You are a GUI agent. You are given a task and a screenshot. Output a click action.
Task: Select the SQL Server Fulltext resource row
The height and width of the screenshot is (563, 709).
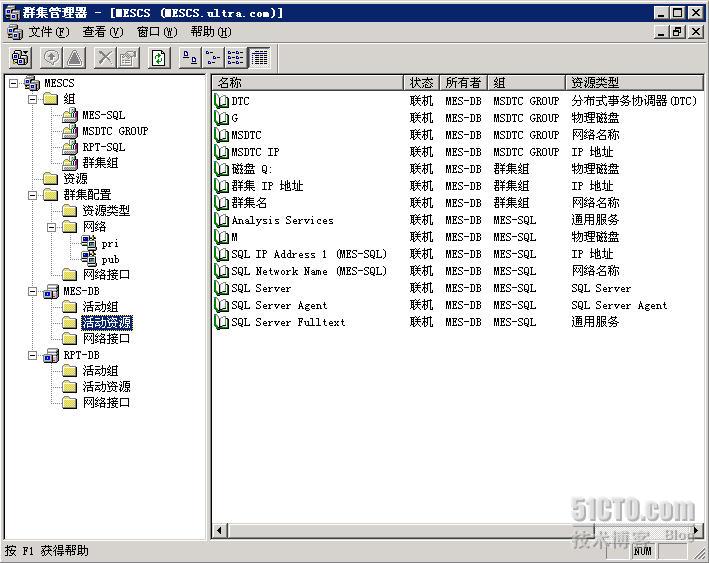[x=457, y=322]
